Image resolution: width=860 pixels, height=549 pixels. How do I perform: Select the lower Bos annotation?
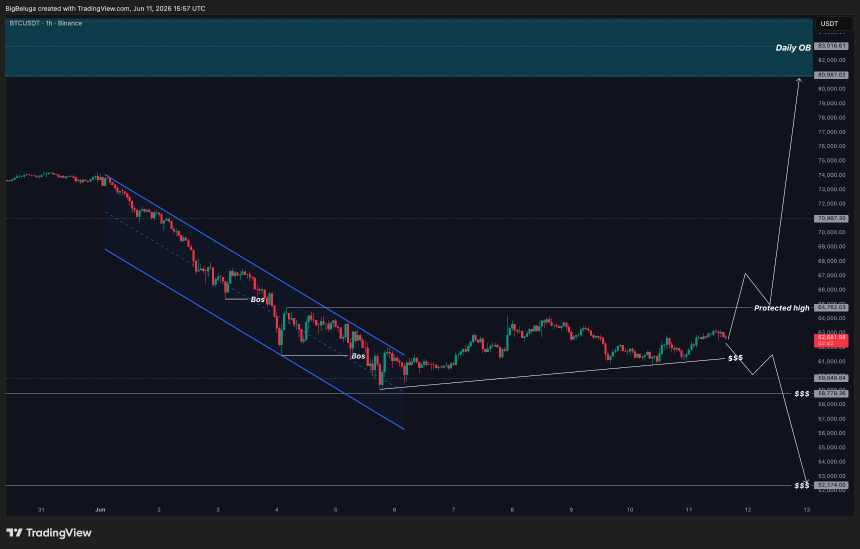point(358,356)
